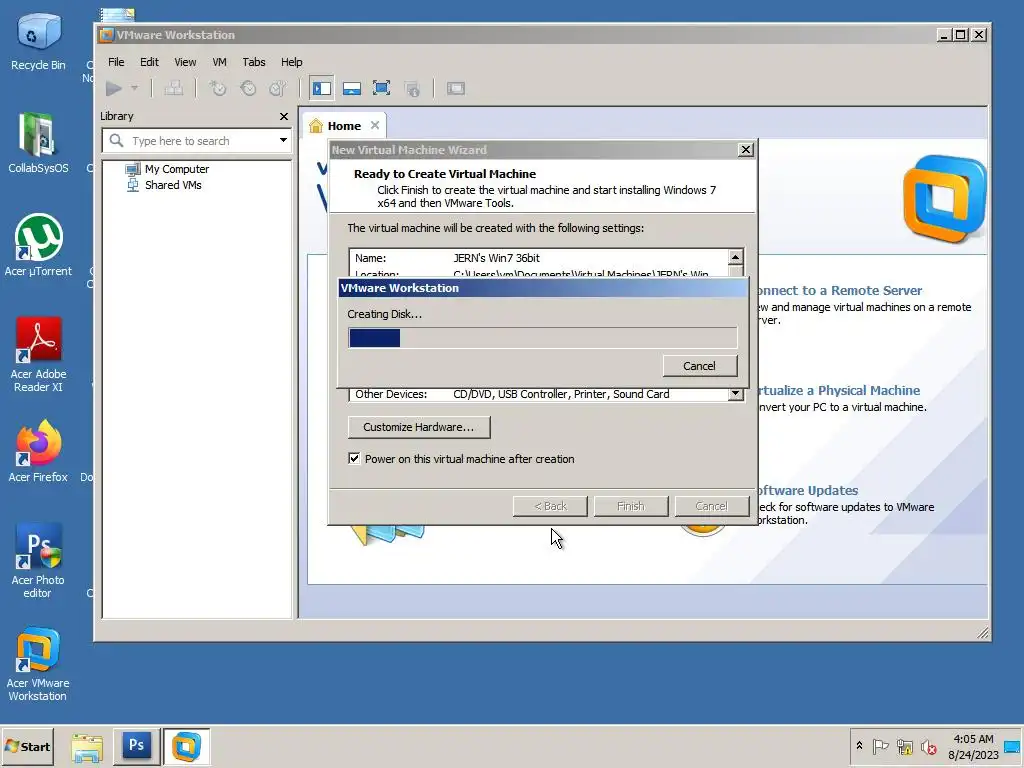1024x768 pixels.
Task: Click the taskbar clock showing 4:05 AM
Action: 973,746
